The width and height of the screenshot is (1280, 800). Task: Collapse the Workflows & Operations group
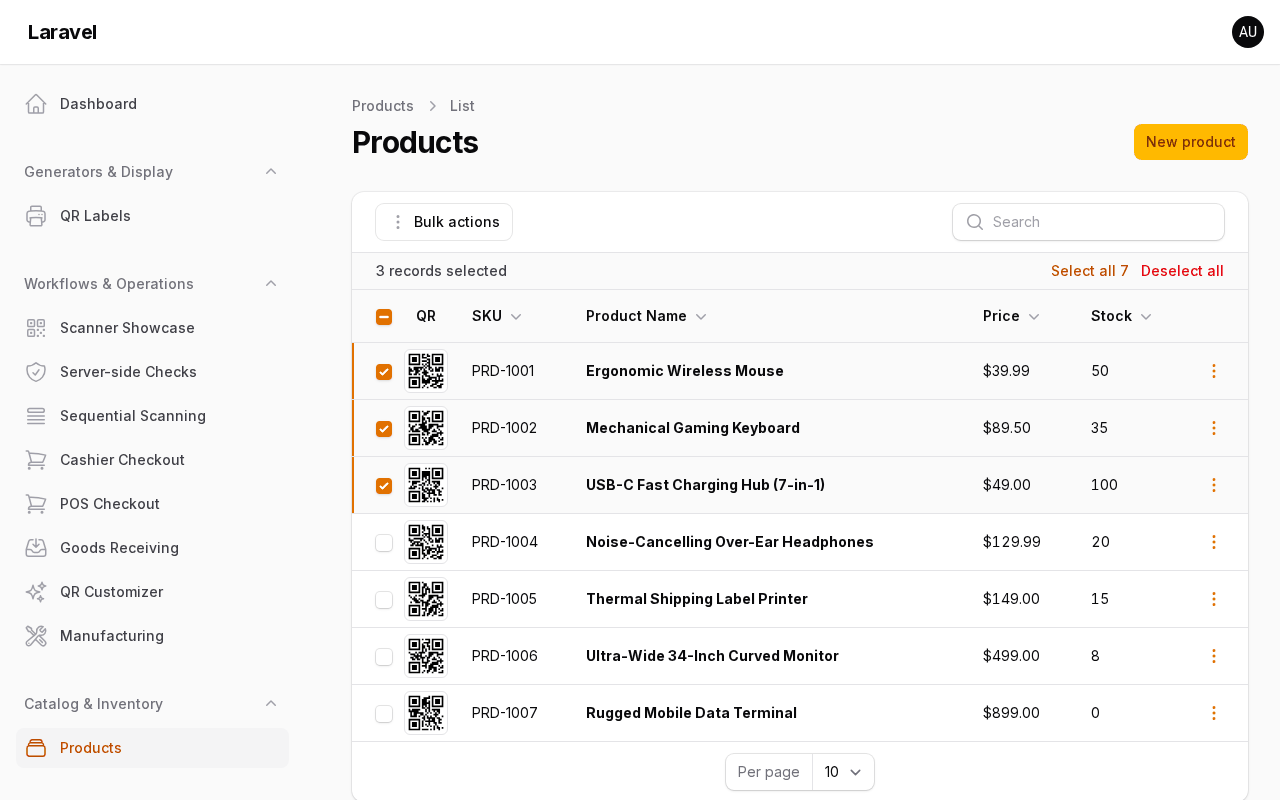271,284
